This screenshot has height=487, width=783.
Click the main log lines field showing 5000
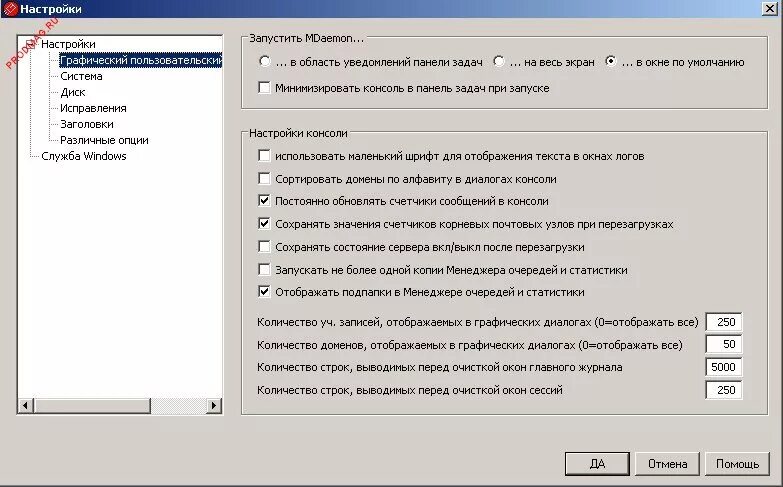(x=724, y=367)
